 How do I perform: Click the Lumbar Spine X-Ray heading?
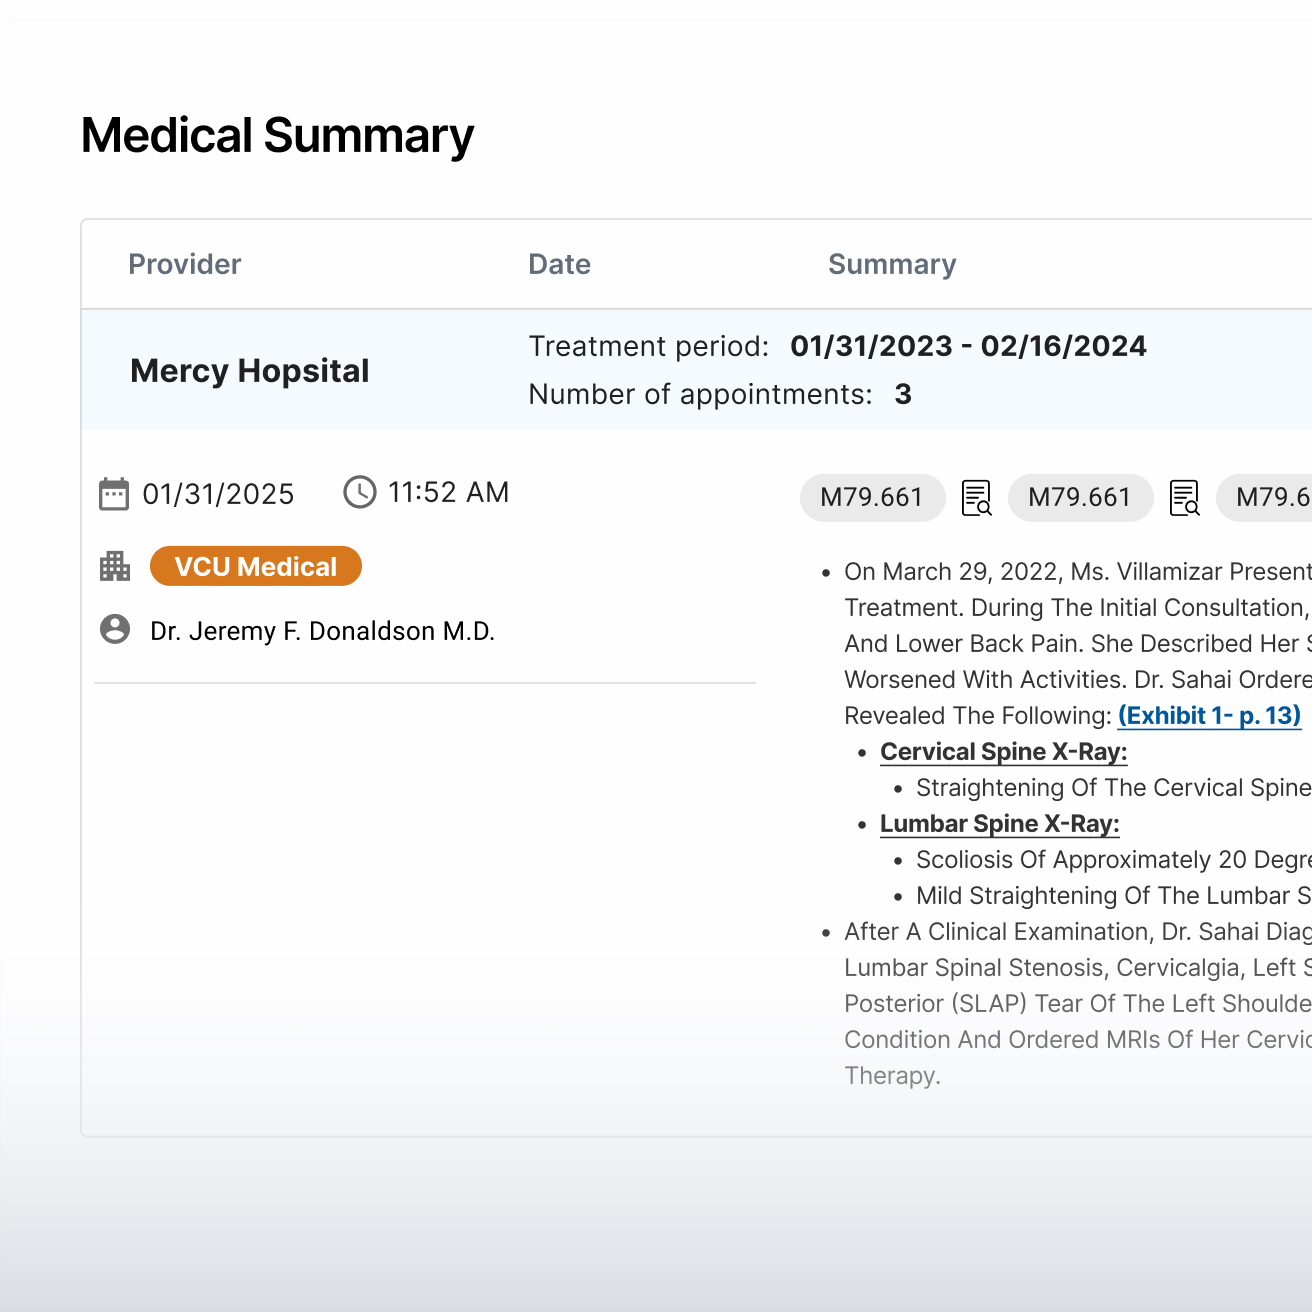pos(999,824)
